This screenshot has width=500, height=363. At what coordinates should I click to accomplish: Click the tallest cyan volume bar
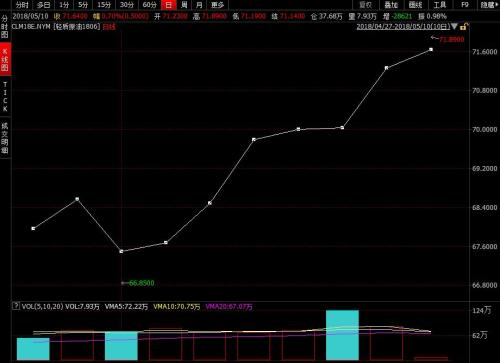point(342,335)
